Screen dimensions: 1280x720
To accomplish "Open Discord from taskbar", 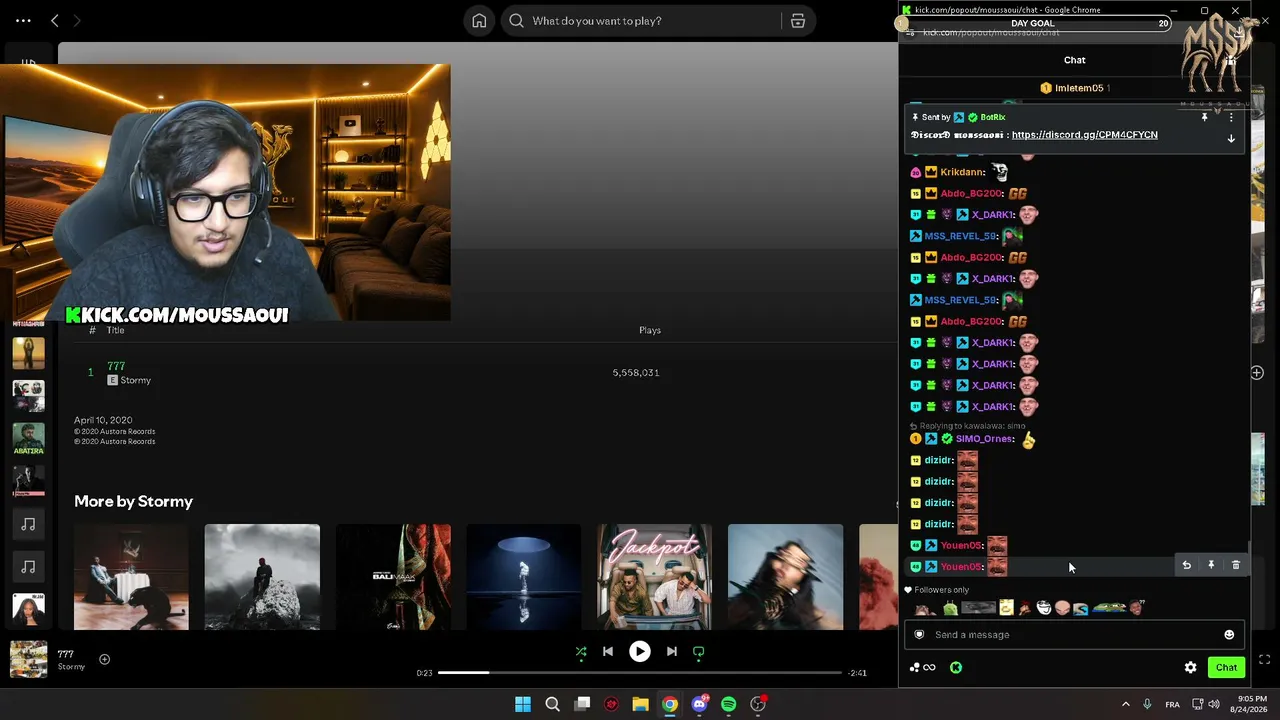I will tap(700, 705).
